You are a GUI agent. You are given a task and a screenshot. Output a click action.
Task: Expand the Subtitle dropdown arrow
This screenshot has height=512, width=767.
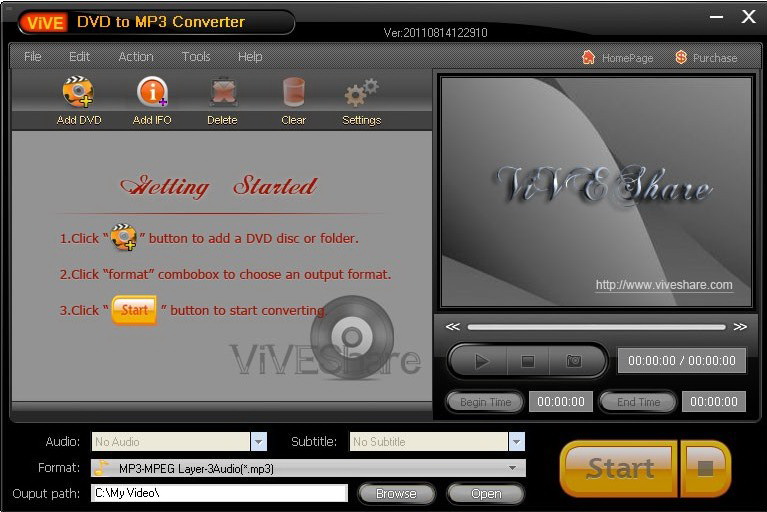[517, 442]
